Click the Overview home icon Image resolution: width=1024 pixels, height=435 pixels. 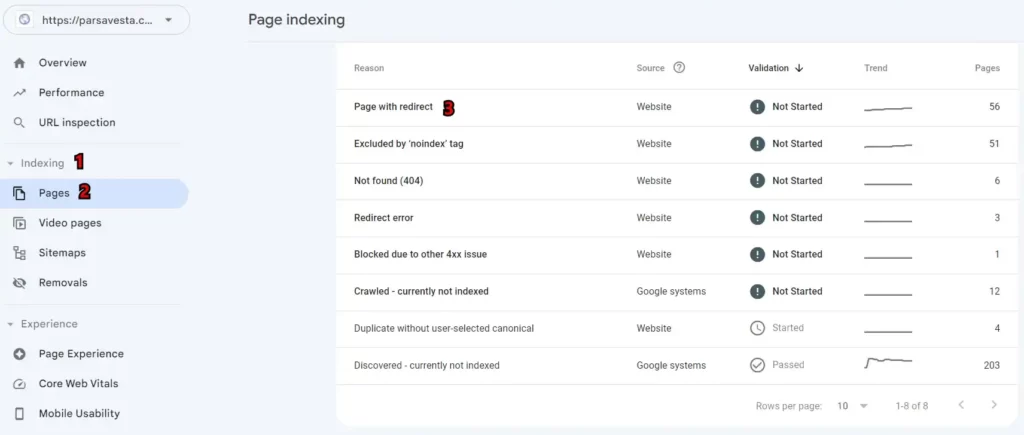point(20,63)
